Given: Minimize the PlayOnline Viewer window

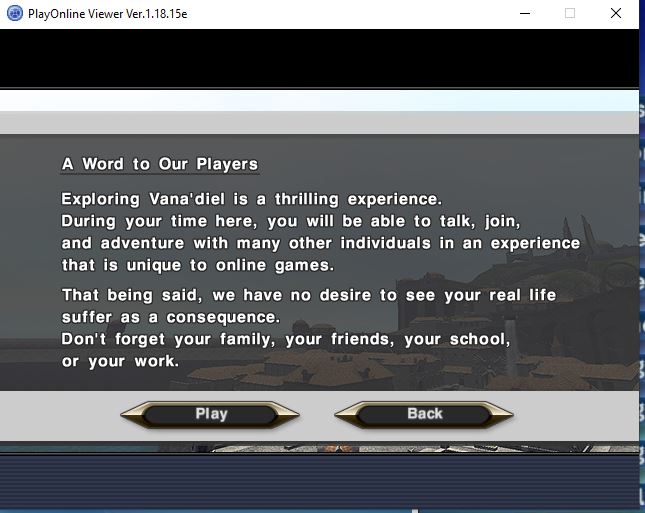Looking at the screenshot, I should coord(525,13).
